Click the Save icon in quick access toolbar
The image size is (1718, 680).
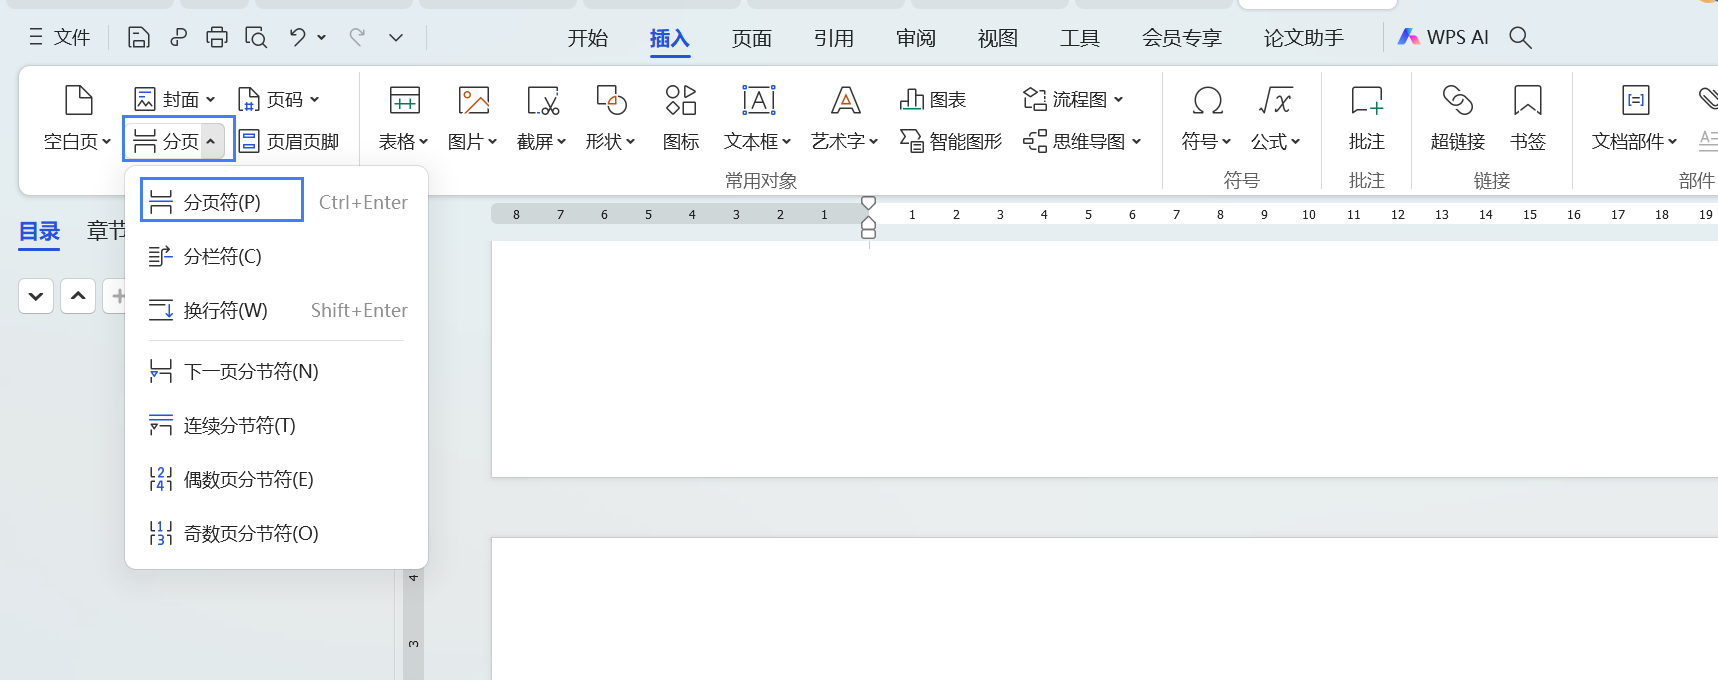click(139, 38)
